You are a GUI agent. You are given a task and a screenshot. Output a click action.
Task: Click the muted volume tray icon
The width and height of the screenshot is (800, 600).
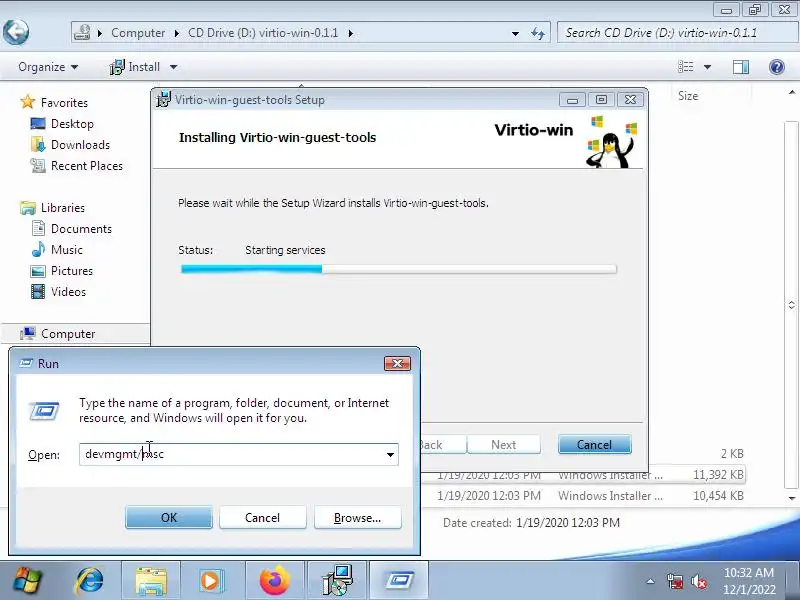click(698, 581)
